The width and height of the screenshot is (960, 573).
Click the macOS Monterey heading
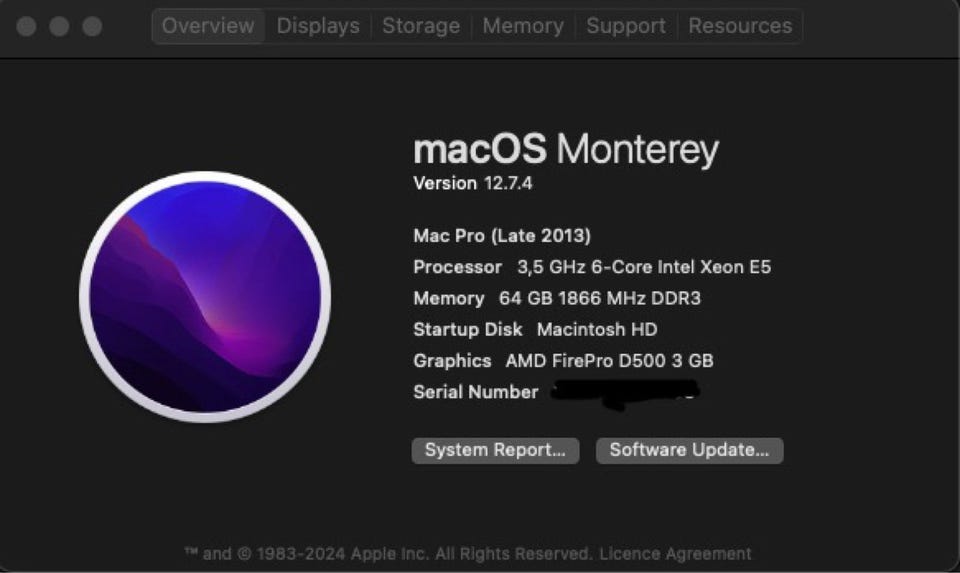(565, 150)
